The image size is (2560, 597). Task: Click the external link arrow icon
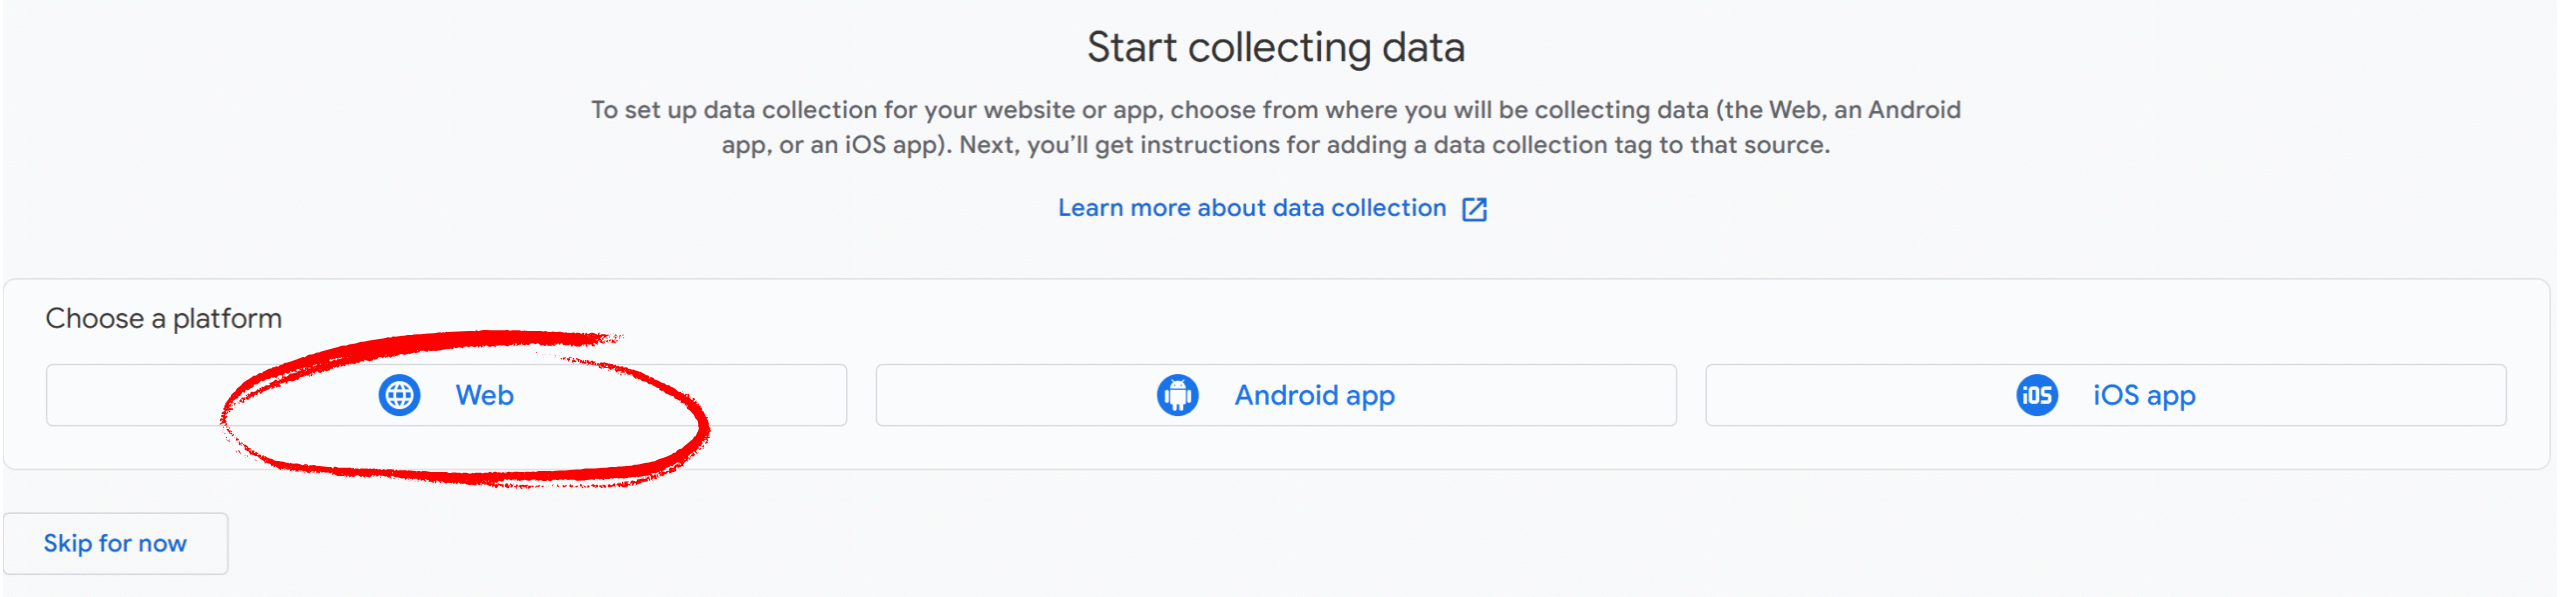point(1474,209)
